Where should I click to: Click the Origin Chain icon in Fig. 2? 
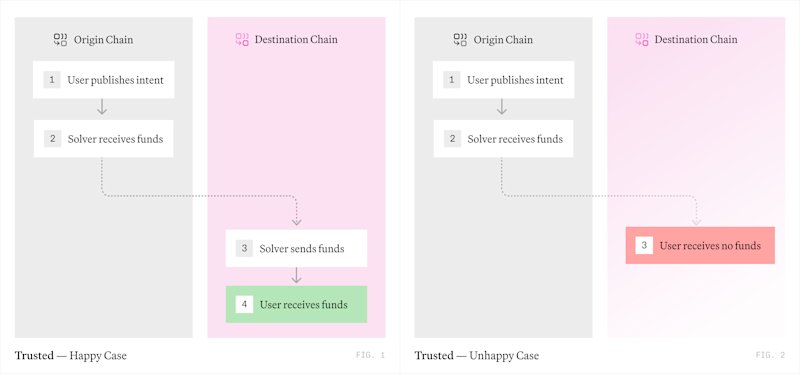pos(460,40)
